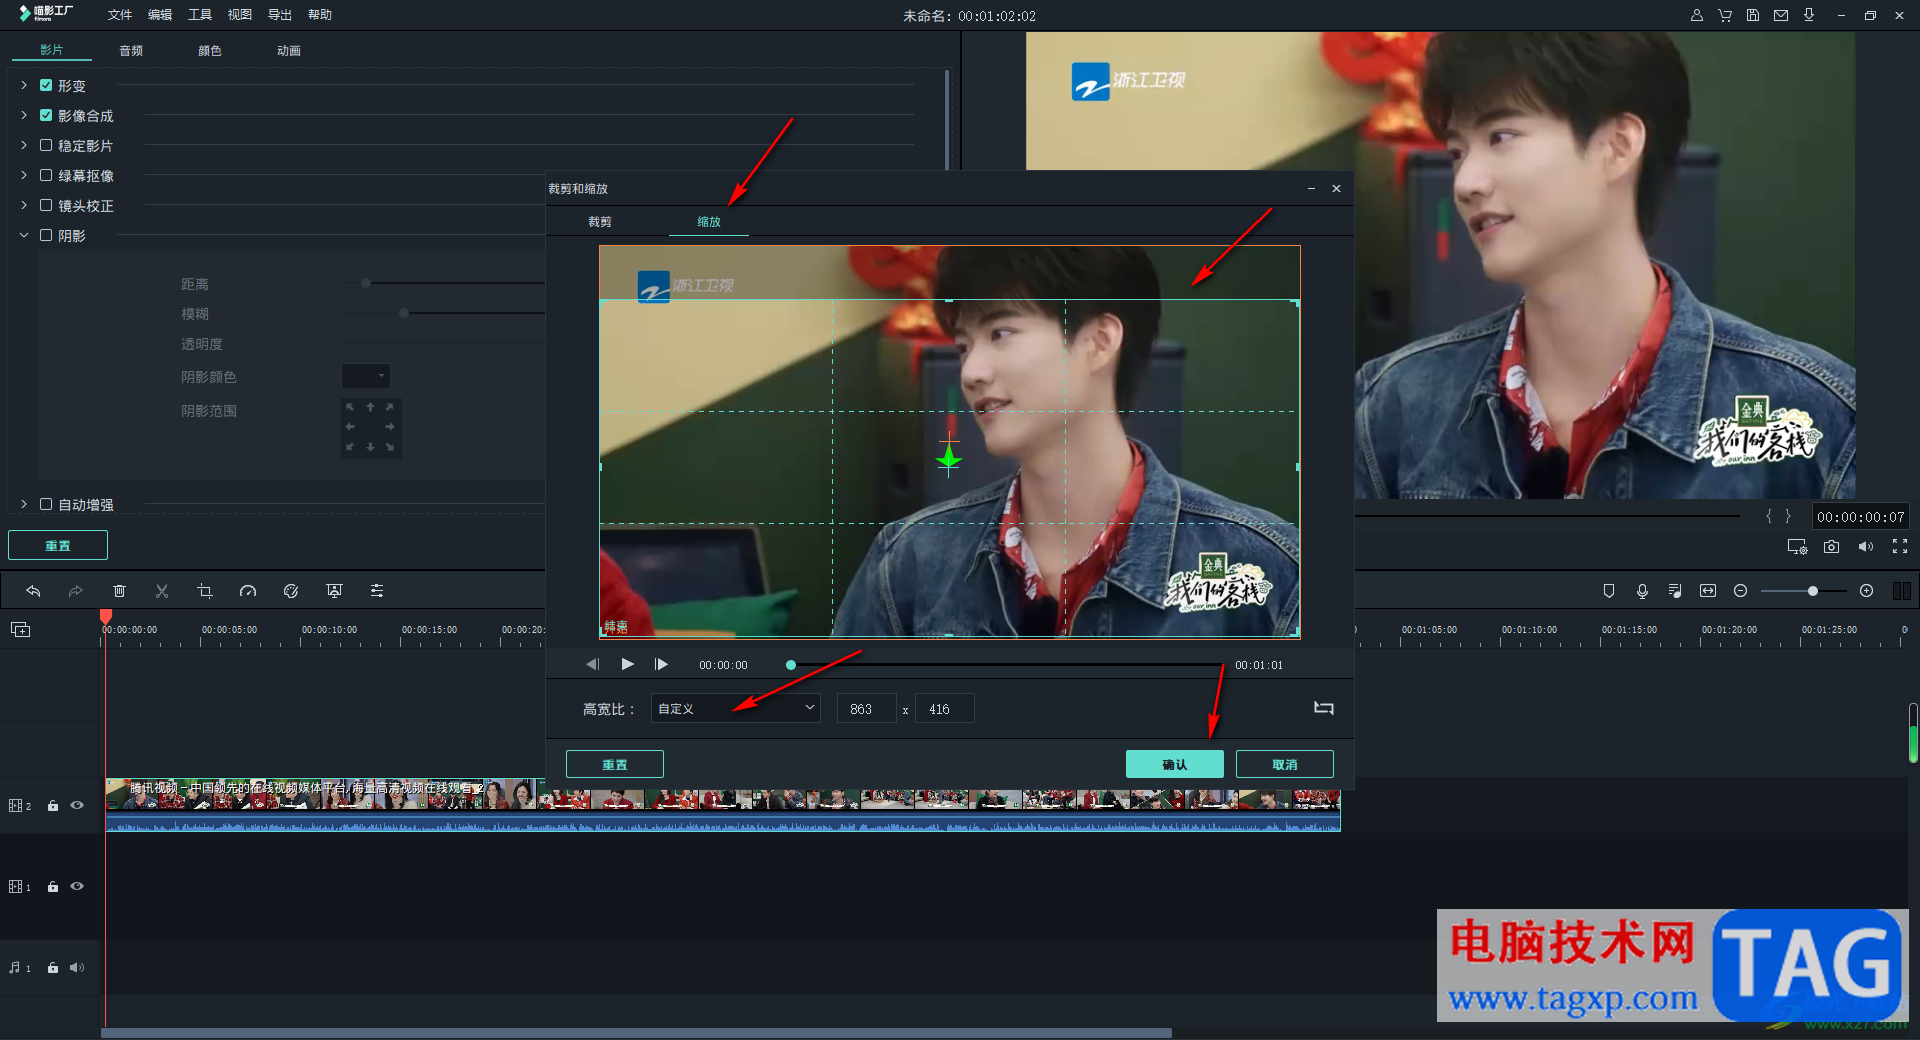Screen dimensions: 1920x1040
Task: Expand the 影像合成 section arrow
Action: [24, 115]
